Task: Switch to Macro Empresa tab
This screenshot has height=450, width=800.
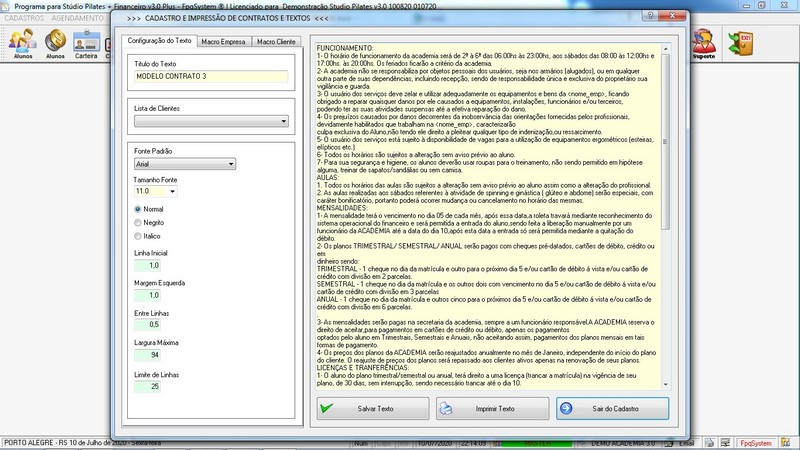Action: click(223, 41)
